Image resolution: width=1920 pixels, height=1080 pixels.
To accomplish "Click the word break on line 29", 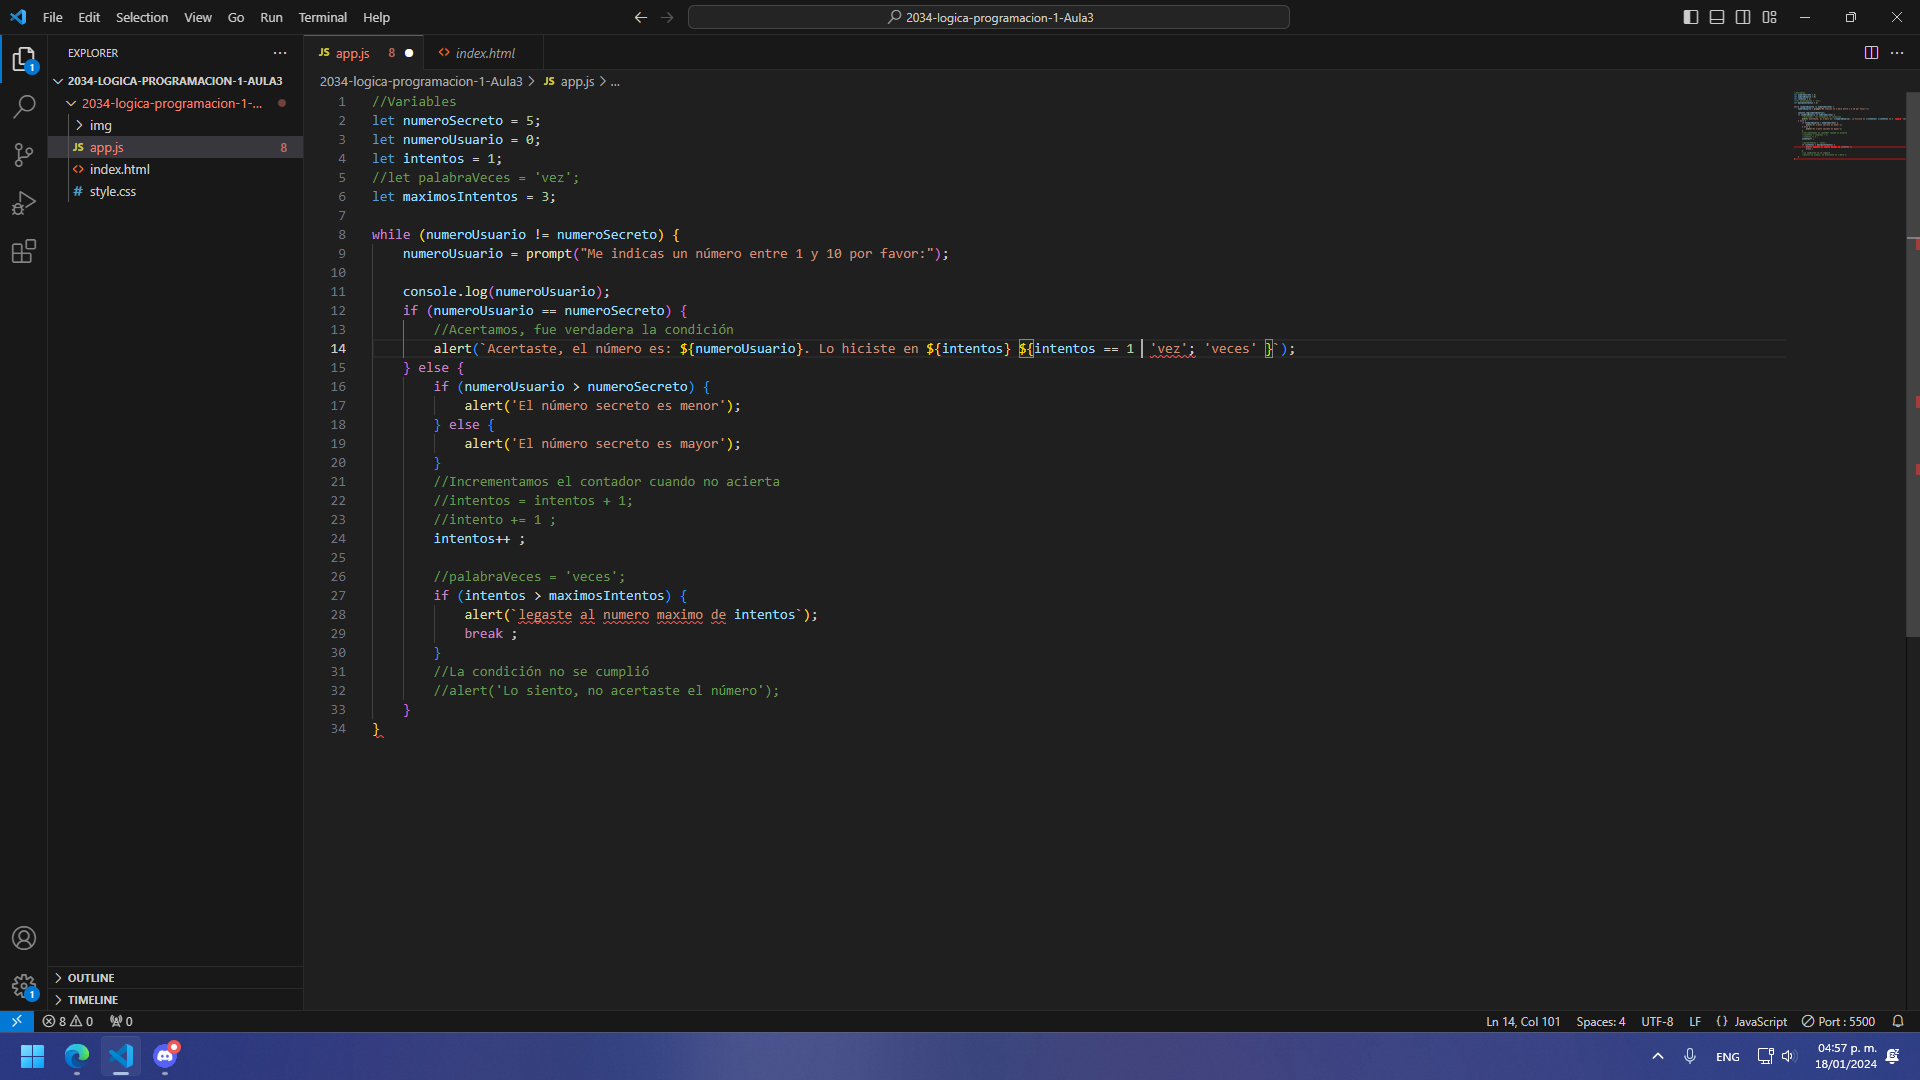I will [x=483, y=634].
